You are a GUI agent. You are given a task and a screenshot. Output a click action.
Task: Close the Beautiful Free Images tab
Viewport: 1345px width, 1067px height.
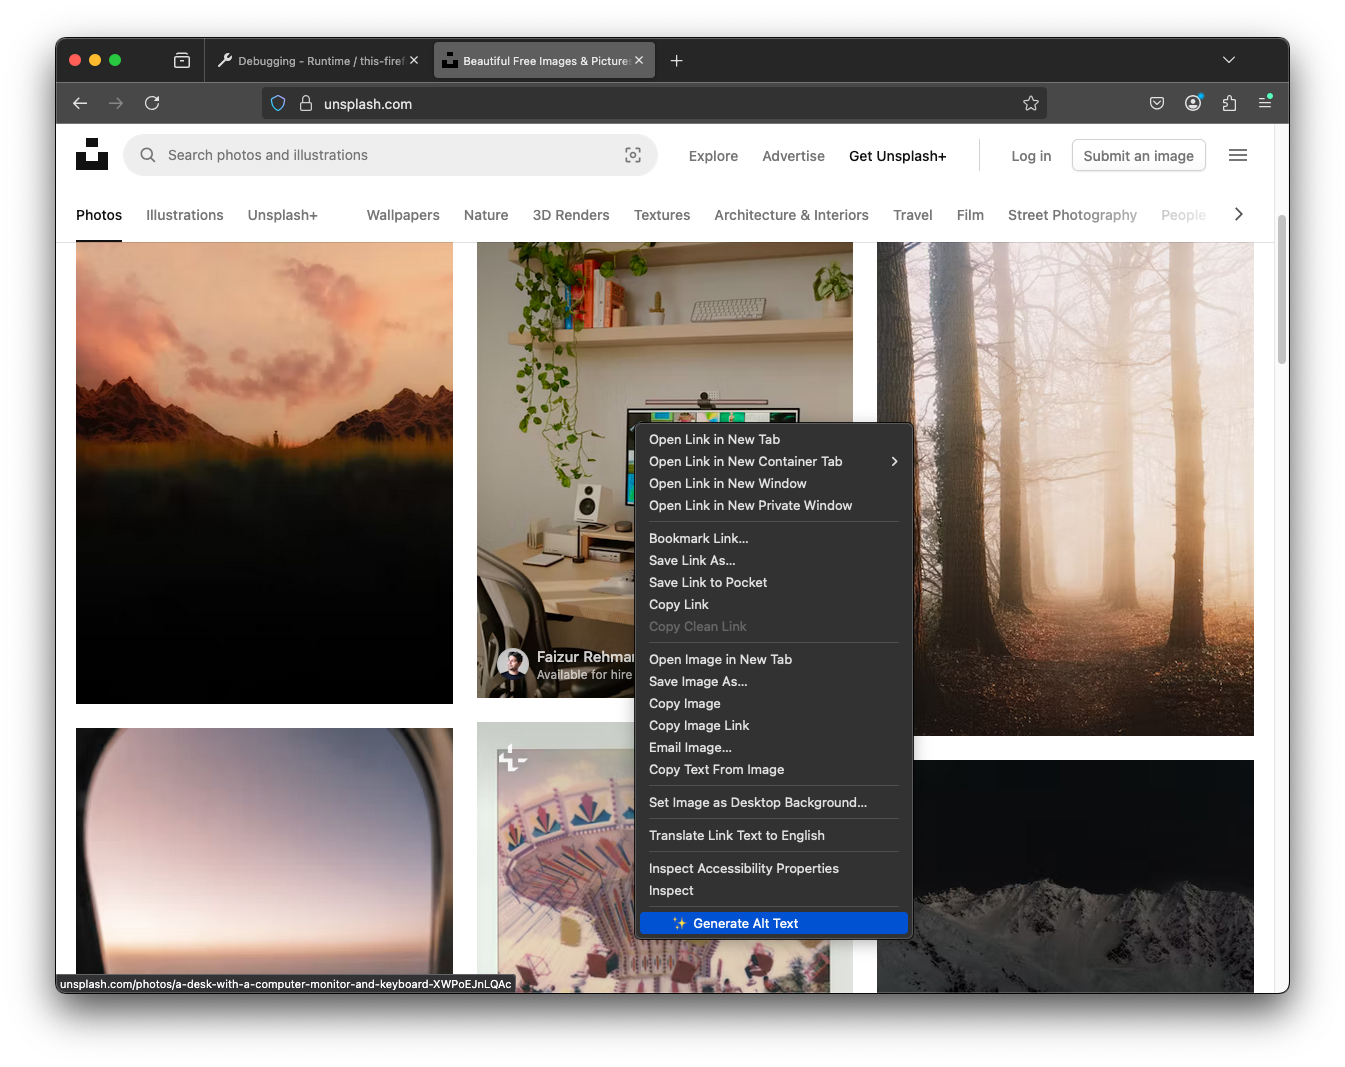(639, 60)
